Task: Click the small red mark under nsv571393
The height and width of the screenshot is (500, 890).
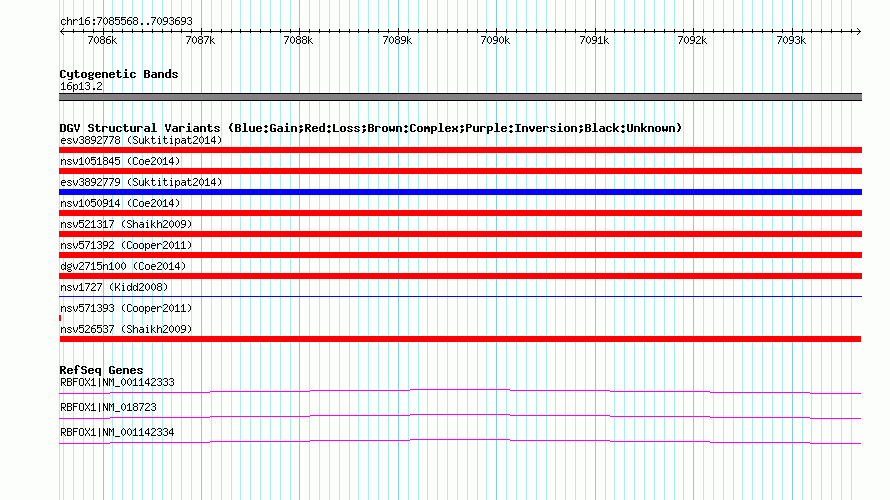Action: click(x=60, y=318)
